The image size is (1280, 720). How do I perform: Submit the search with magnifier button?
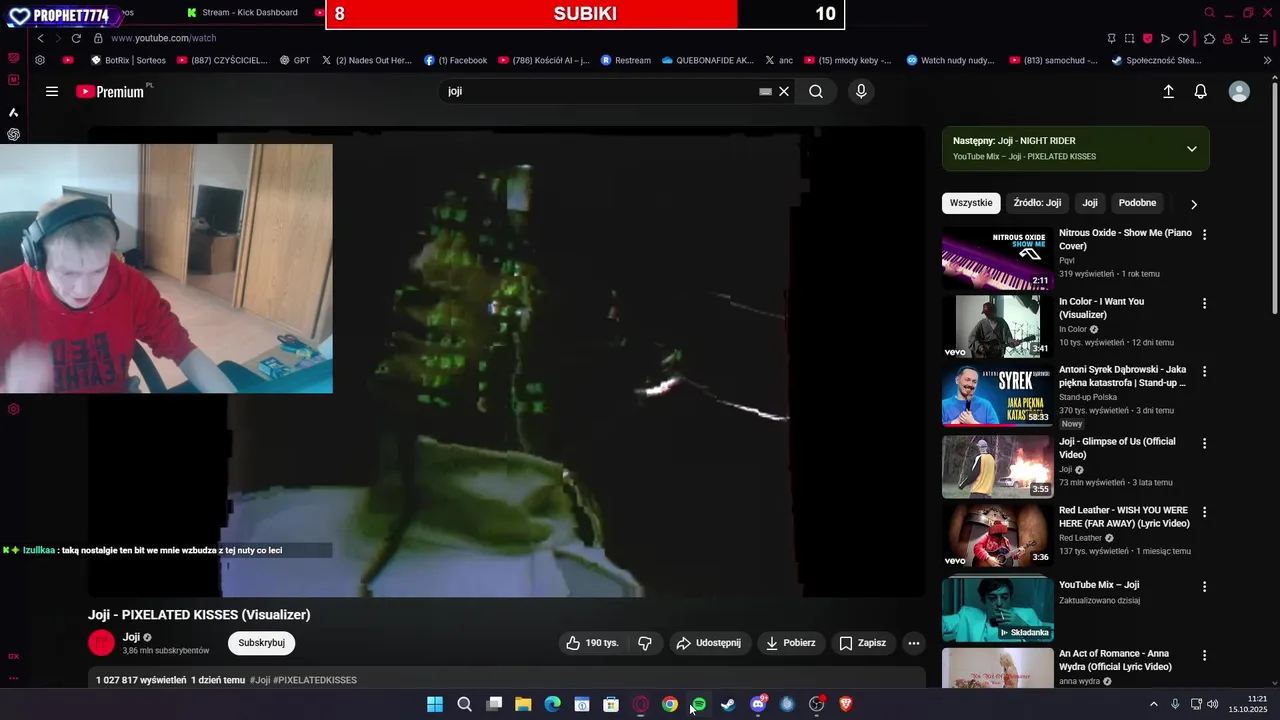pyautogui.click(x=816, y=91)
